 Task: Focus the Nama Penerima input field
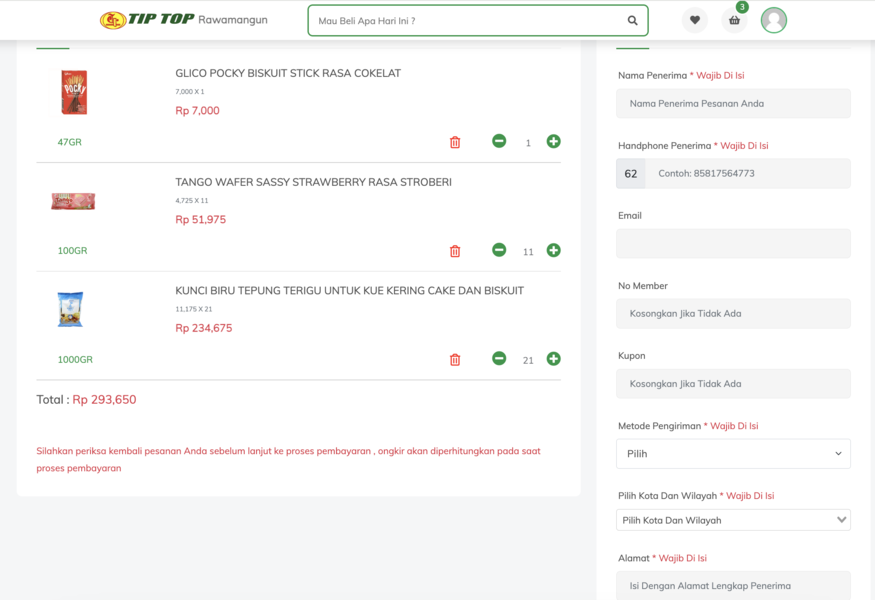pyautogui.click(x=733, y=103)
